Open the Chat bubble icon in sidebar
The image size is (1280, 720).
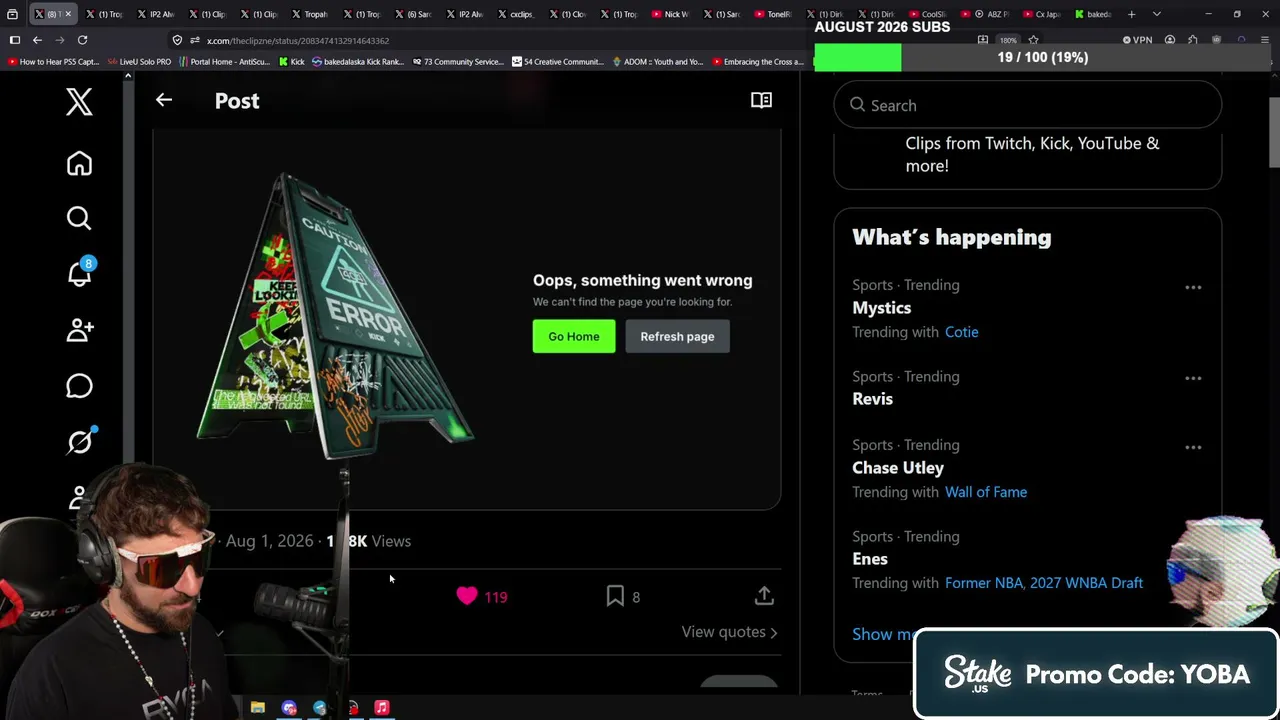(79, 386)
